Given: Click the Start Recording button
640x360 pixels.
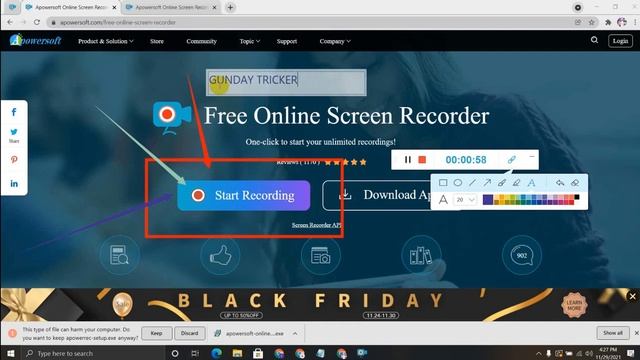Looking at the screenshot, I should pyautogui.click(x=244, y=196).
